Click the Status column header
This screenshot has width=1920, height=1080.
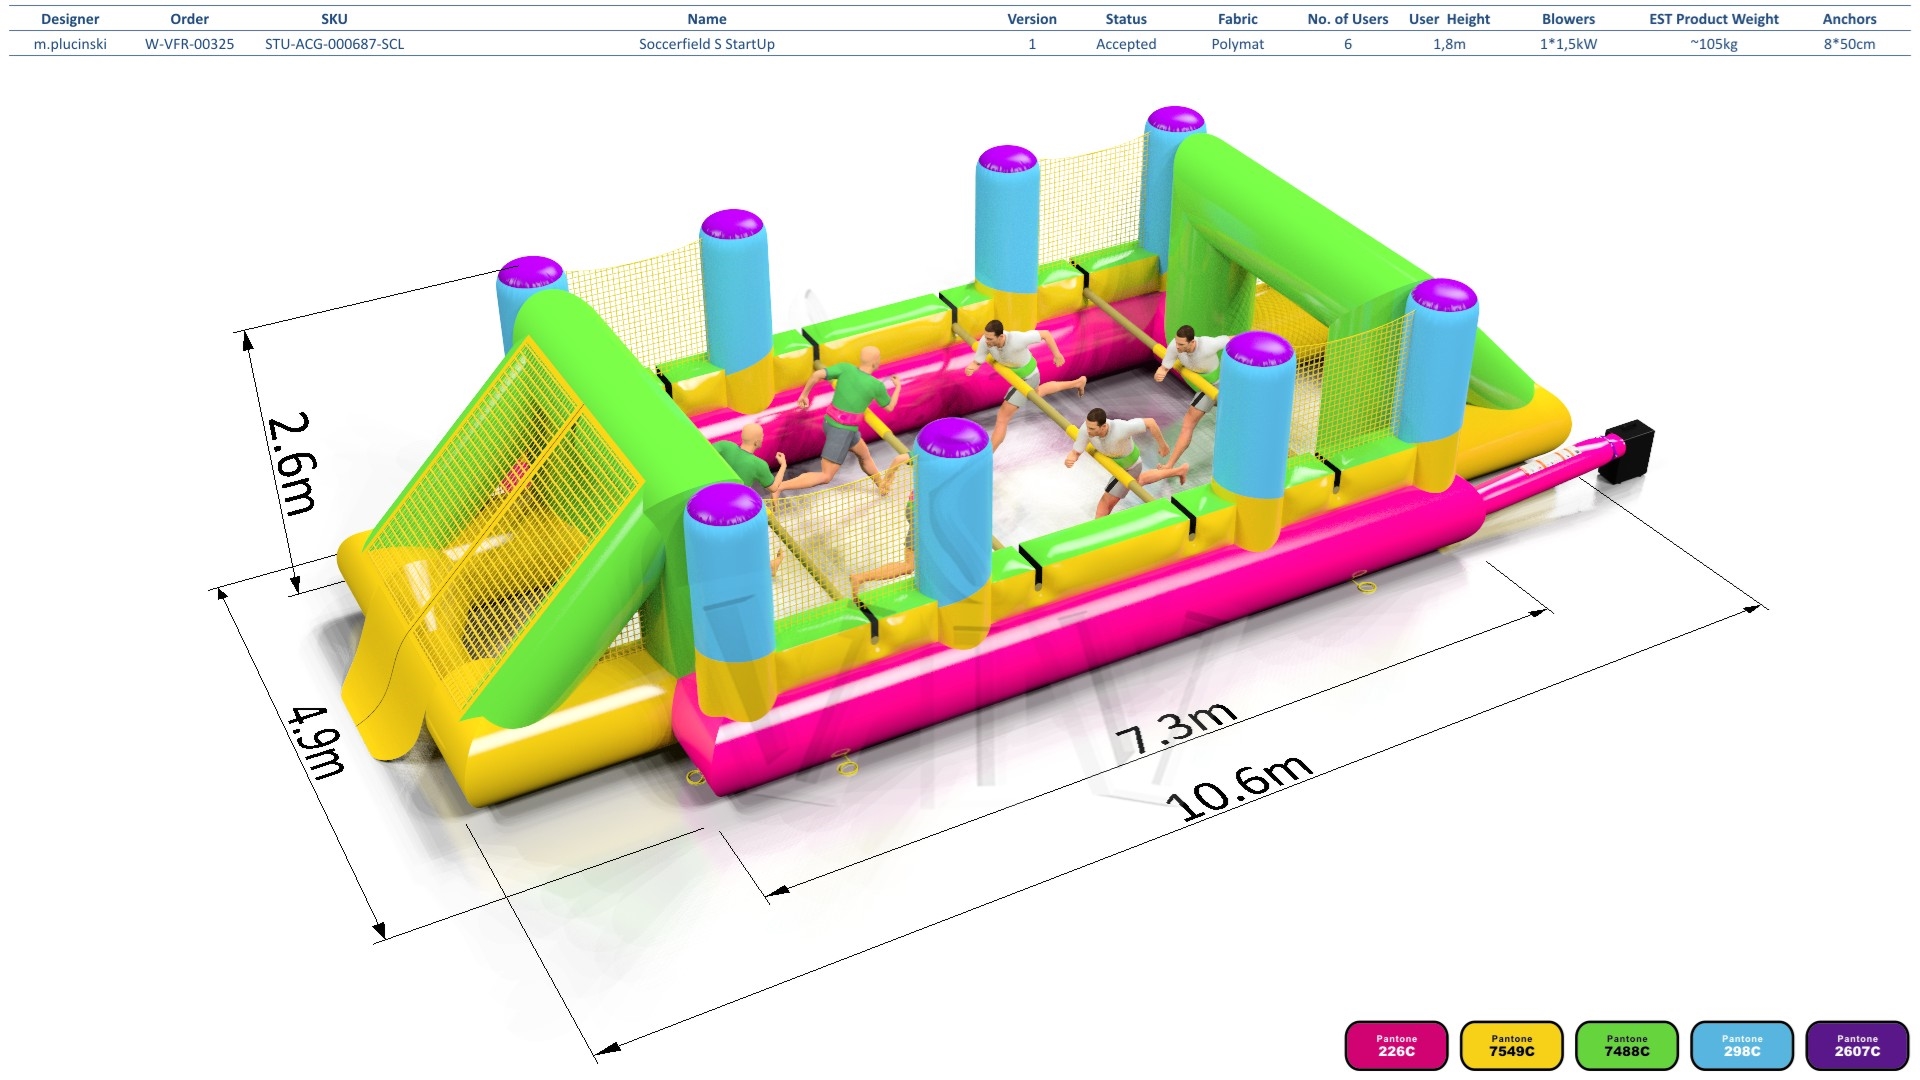[1126, 19]
